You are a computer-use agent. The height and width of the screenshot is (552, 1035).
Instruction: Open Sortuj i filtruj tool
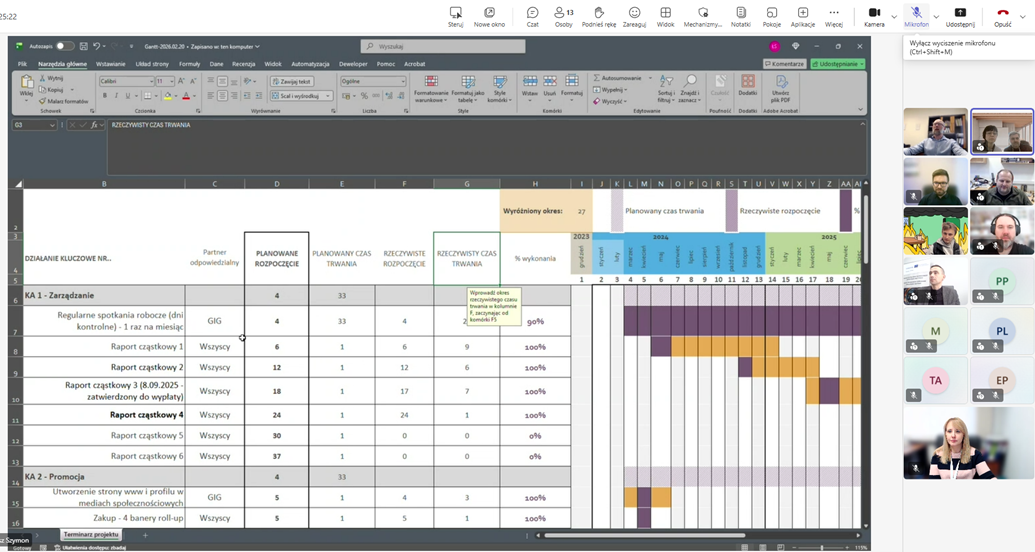coord(665,85)
